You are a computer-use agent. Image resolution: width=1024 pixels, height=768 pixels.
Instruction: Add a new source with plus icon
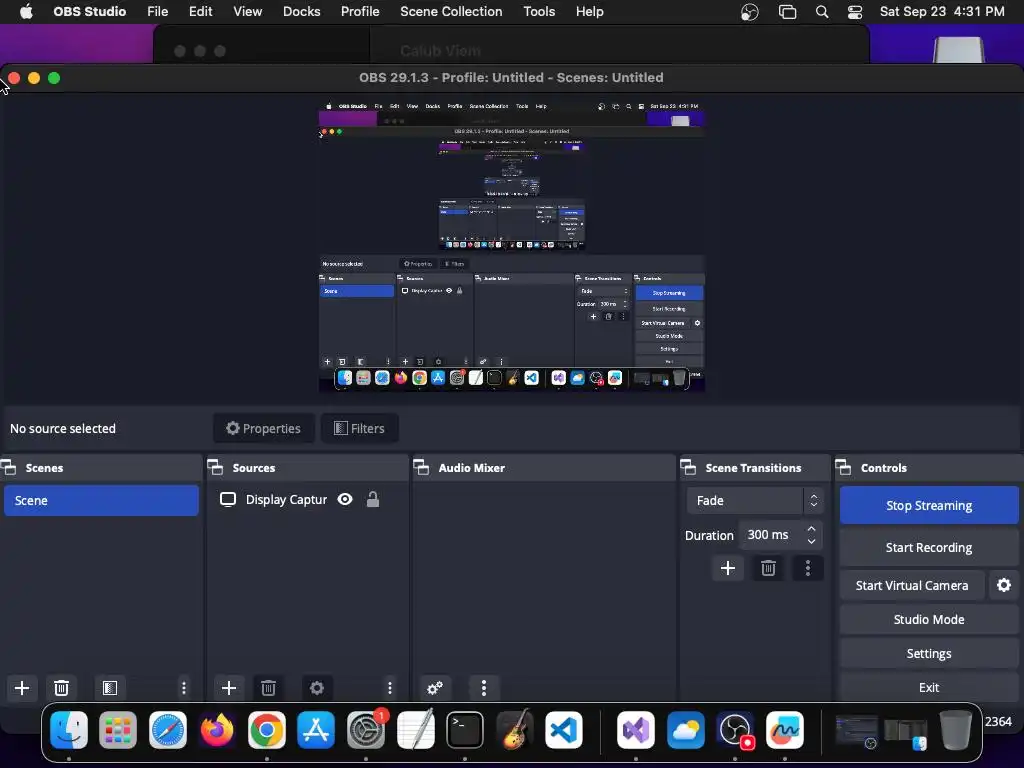(x=229, y=688)
